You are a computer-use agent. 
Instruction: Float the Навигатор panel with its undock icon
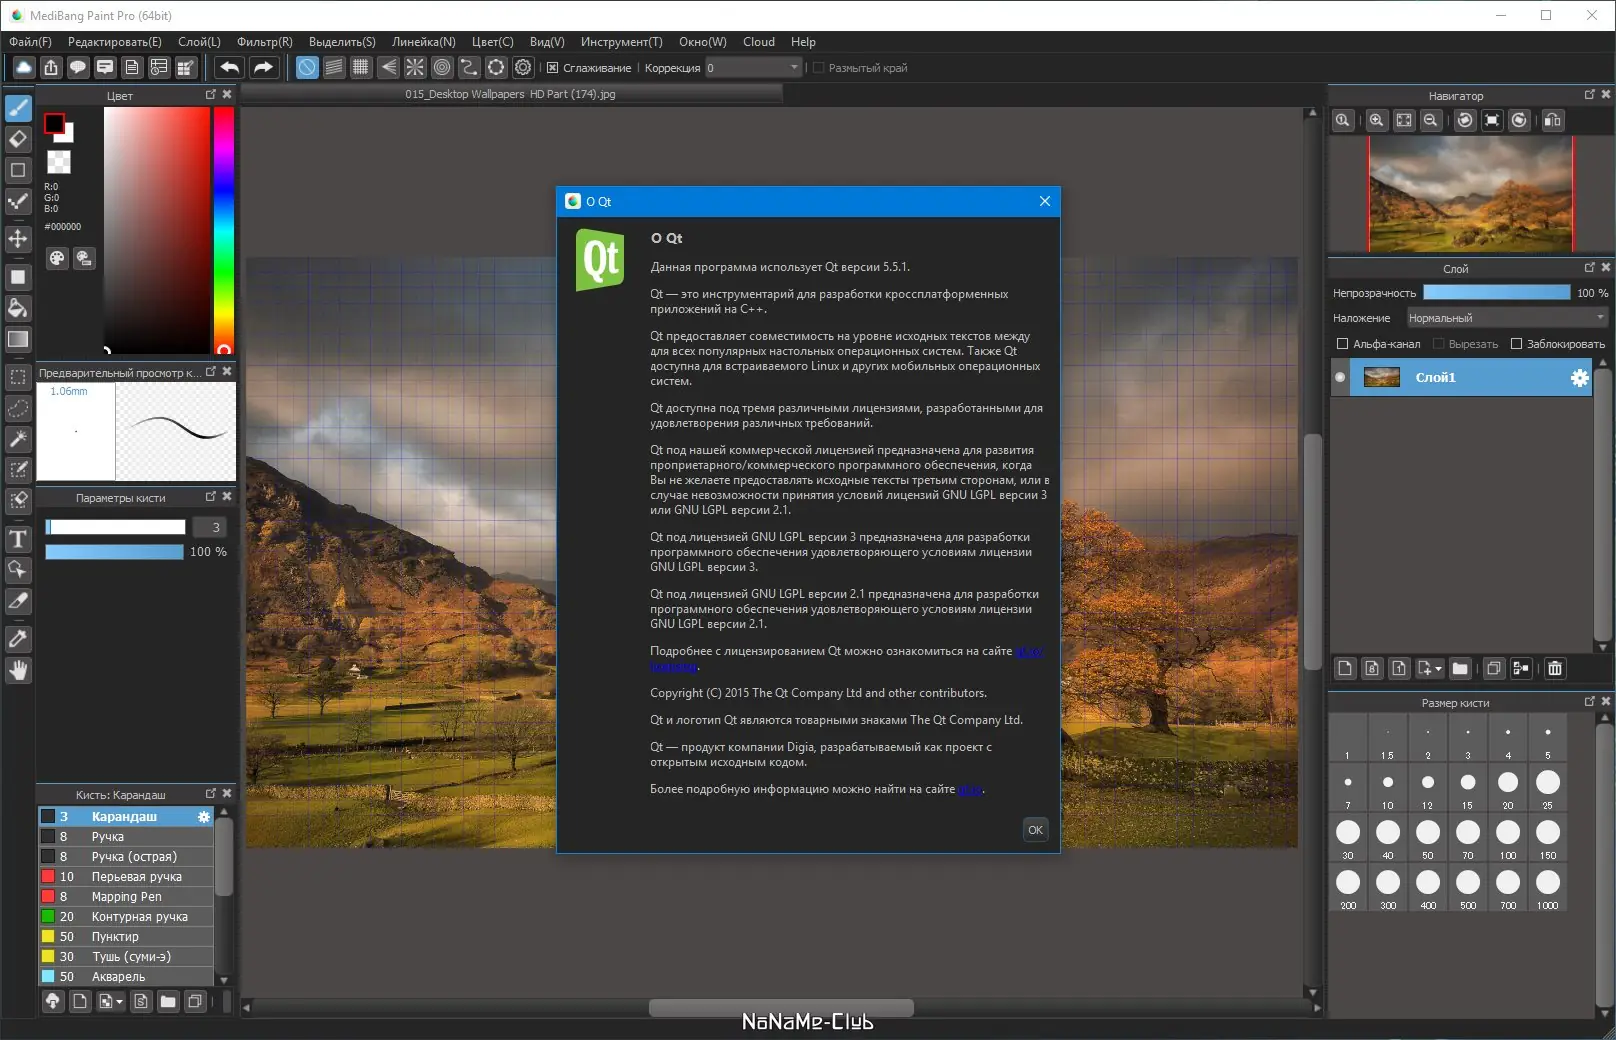point(1590,94)
